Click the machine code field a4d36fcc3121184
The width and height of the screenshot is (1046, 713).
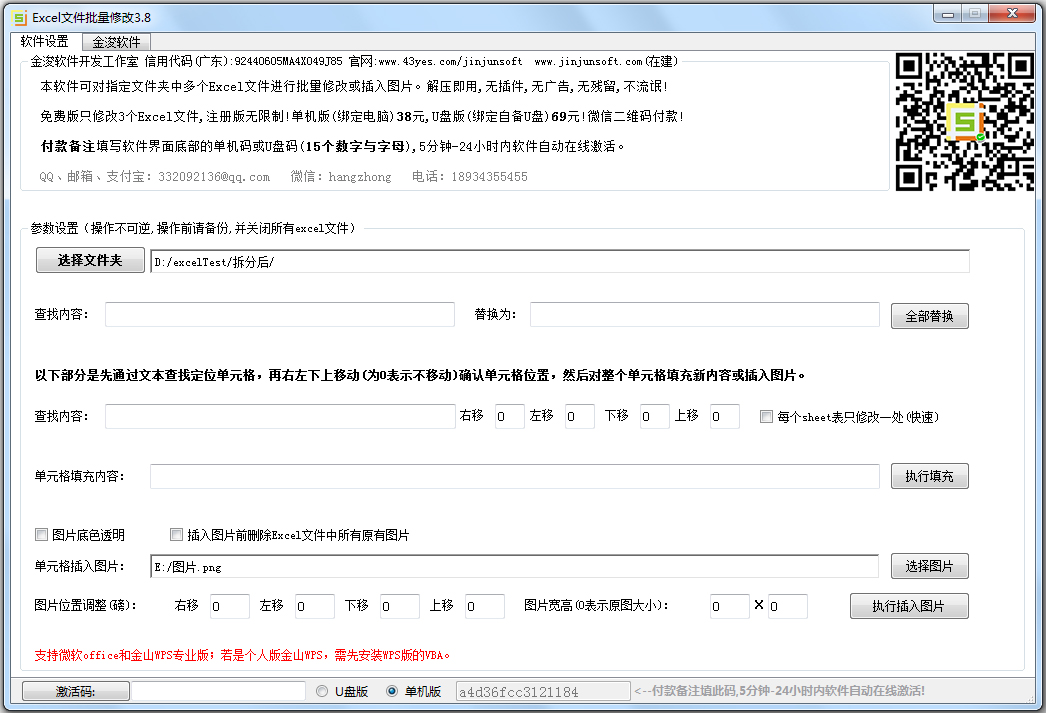click(543, 692)
